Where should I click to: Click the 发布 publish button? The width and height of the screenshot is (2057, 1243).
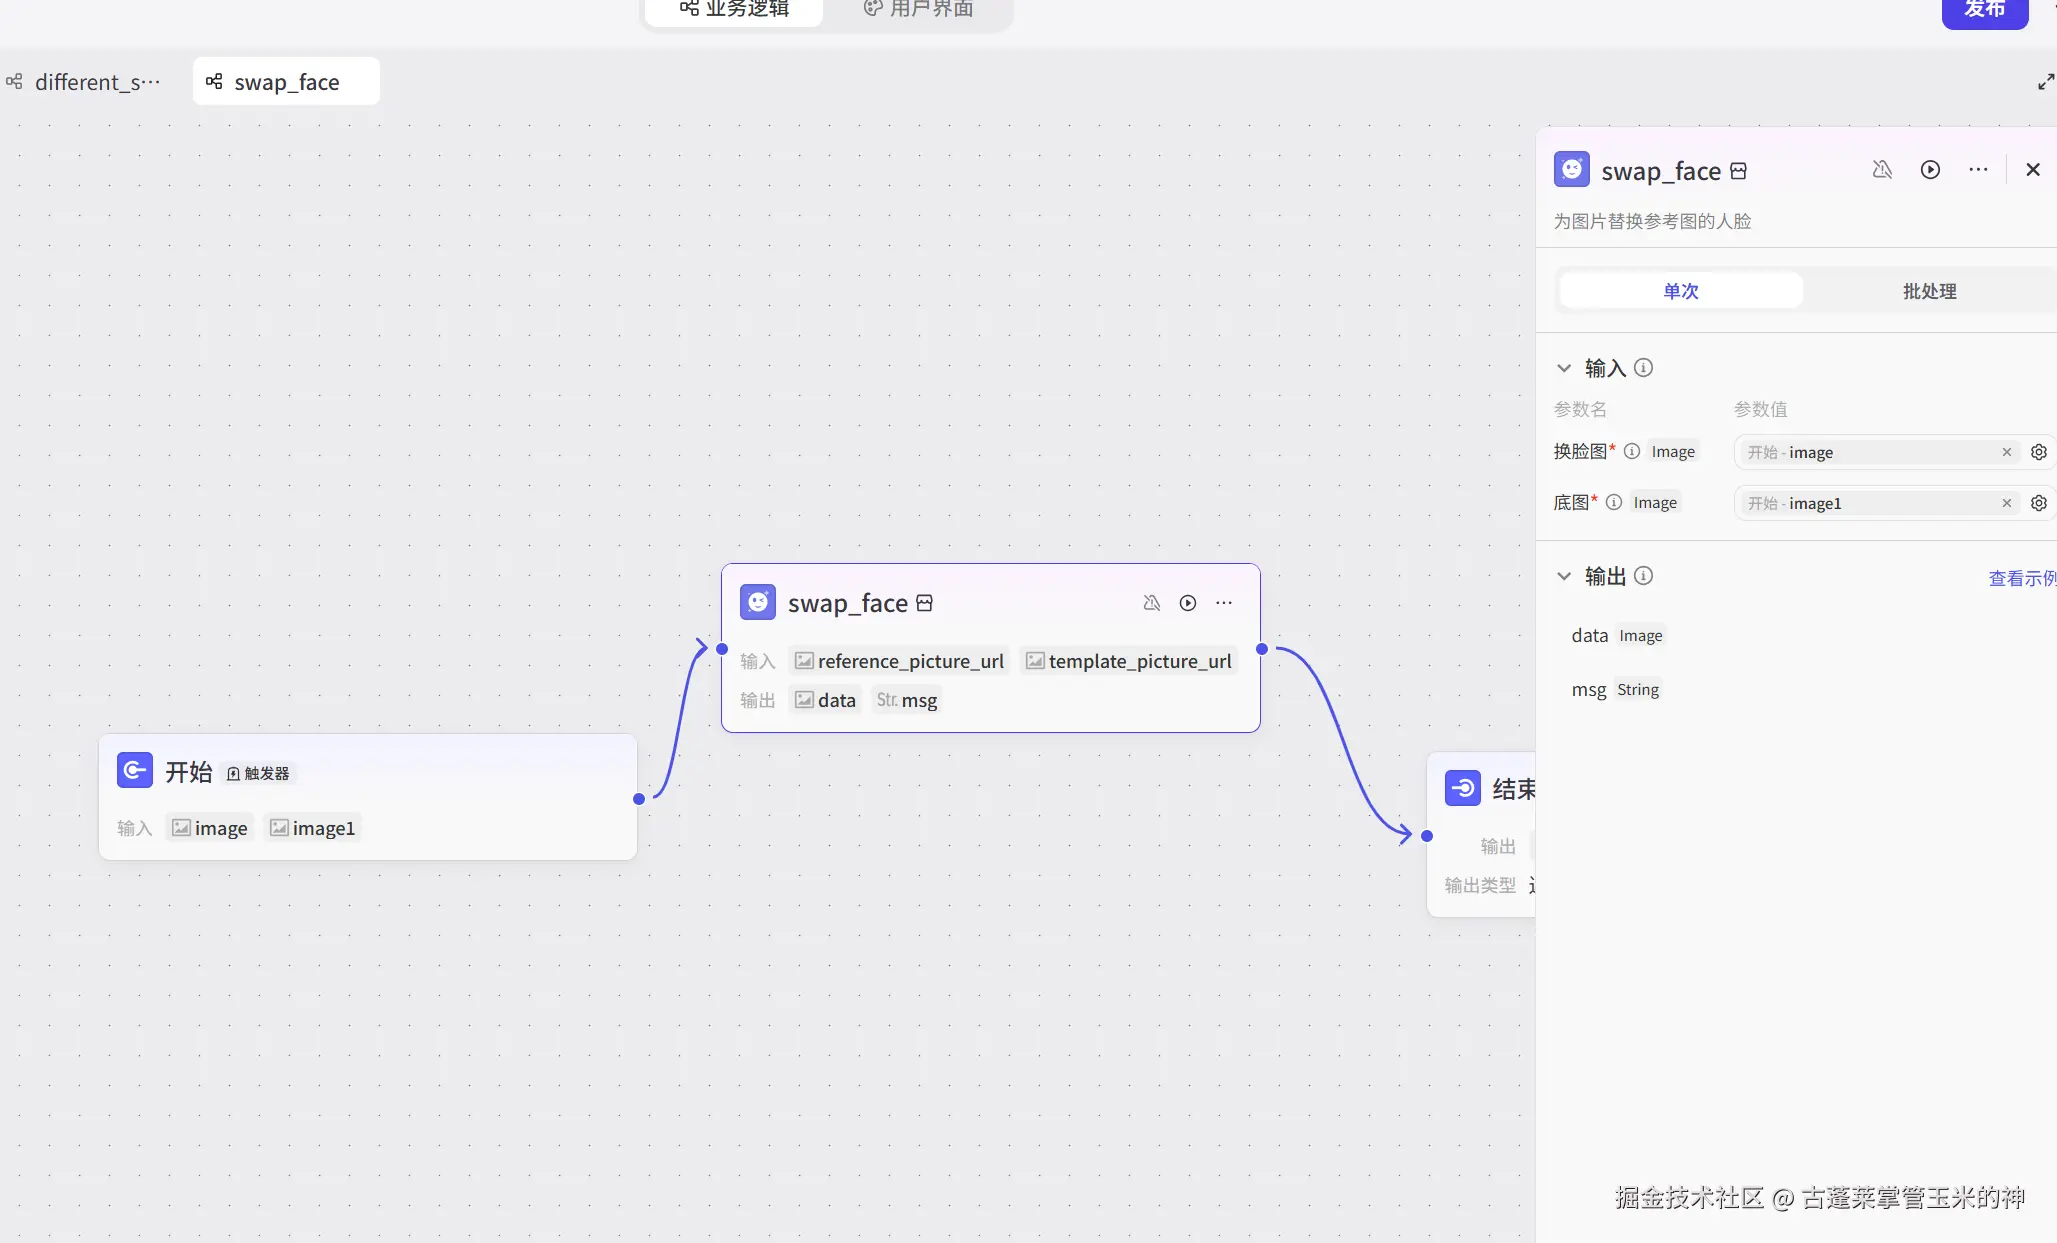pyautogui.click(x=1984, y=10)
